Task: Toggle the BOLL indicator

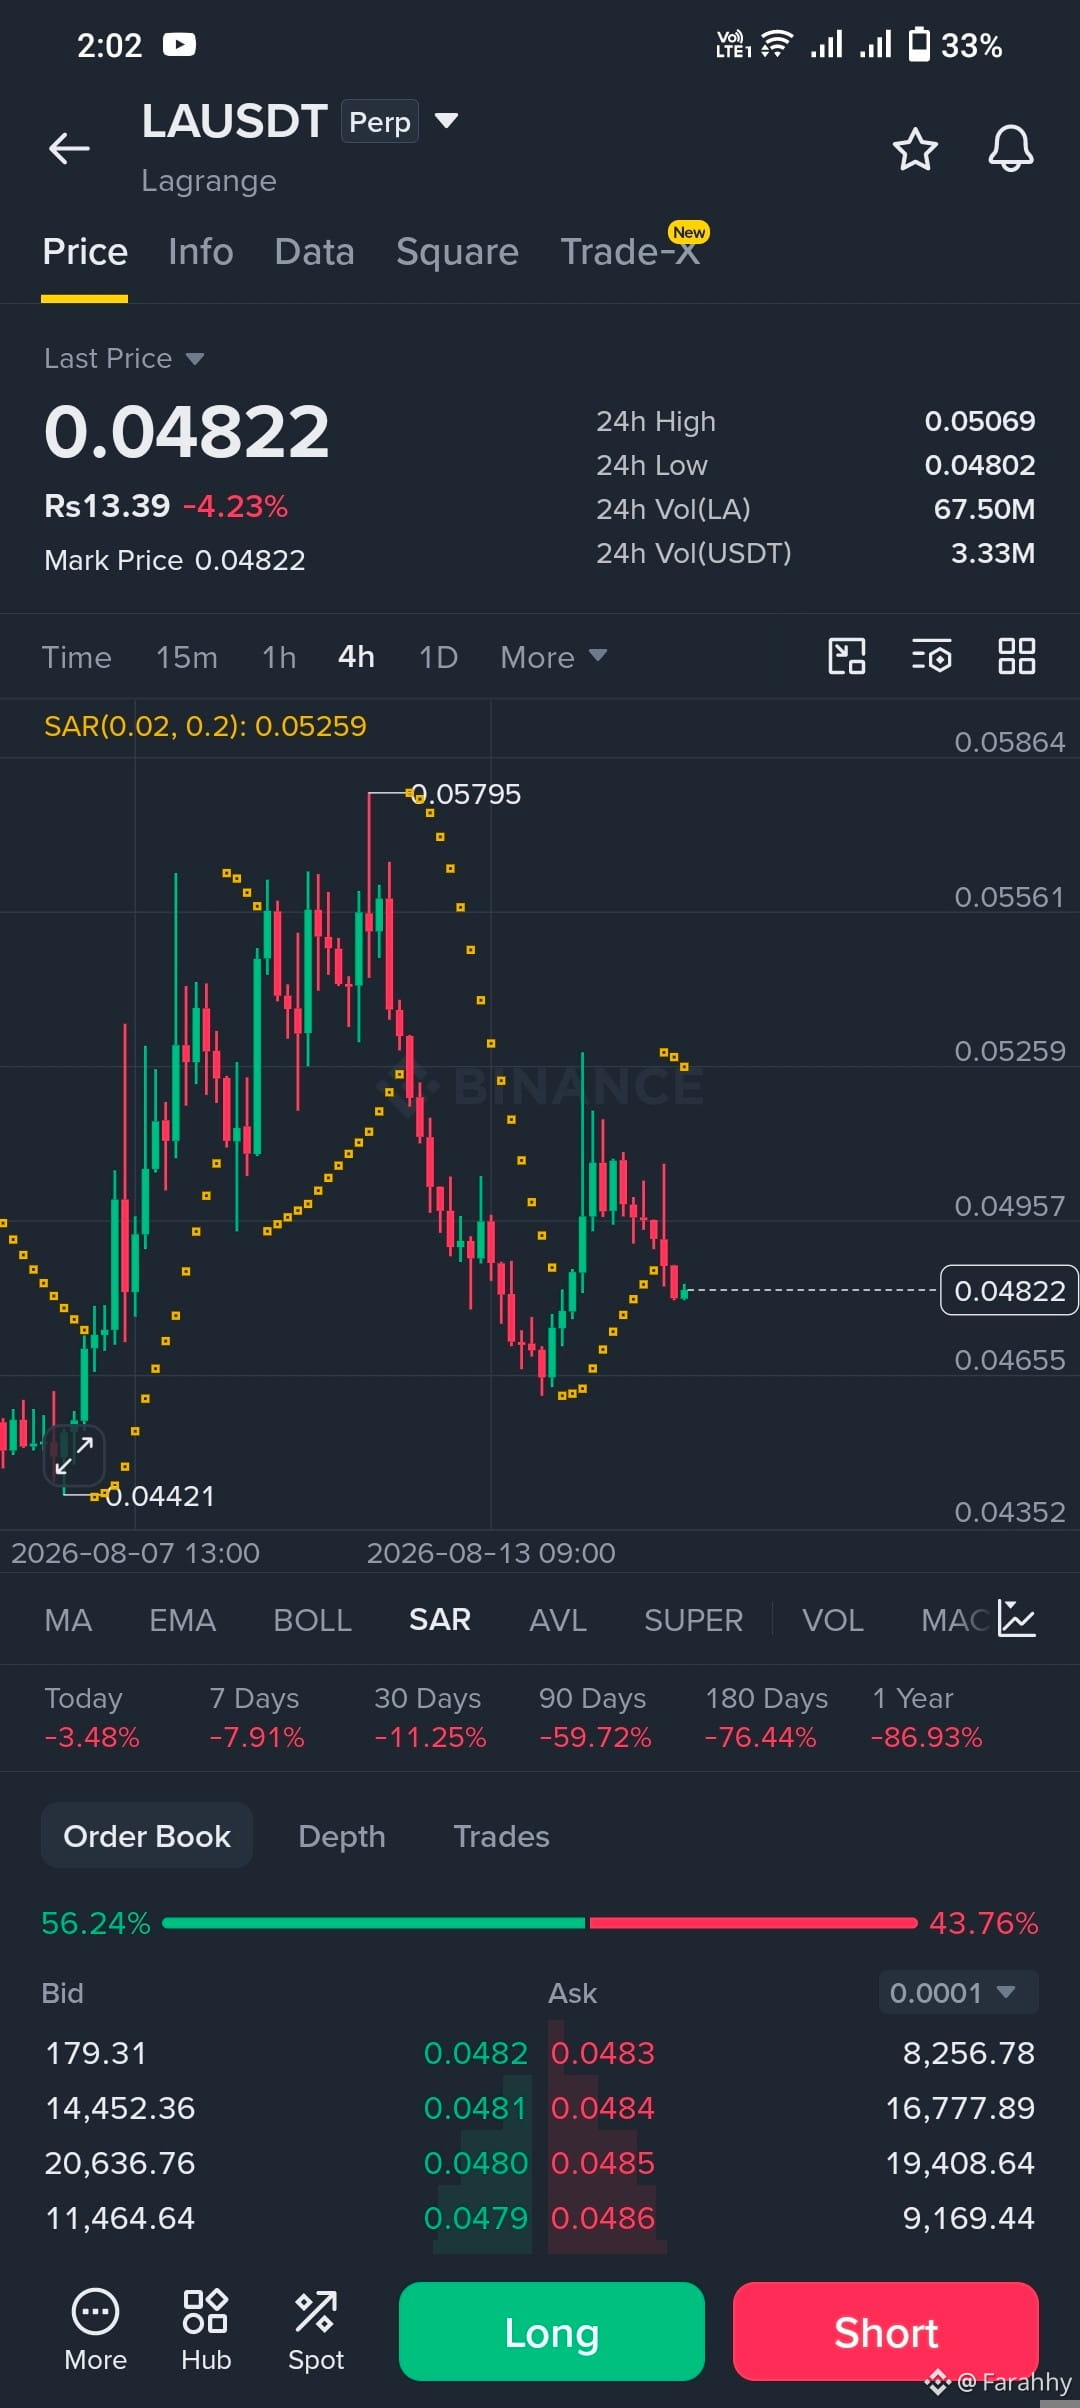Action: (x=312, y=1620)
